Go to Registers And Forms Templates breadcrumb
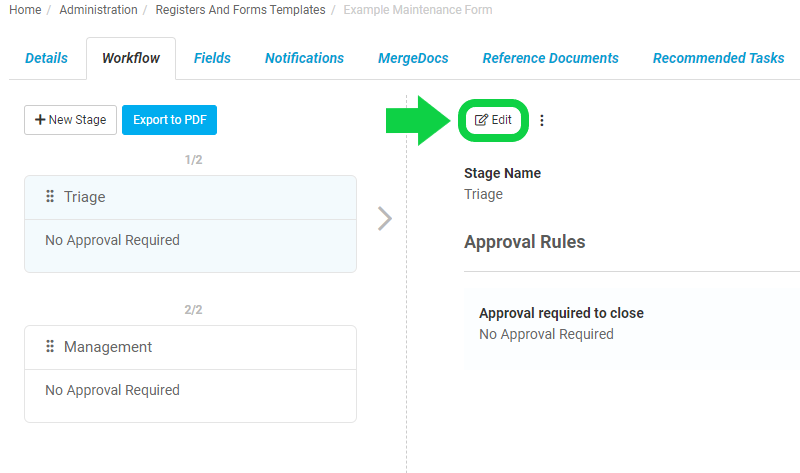 click(x=240, y=10)
